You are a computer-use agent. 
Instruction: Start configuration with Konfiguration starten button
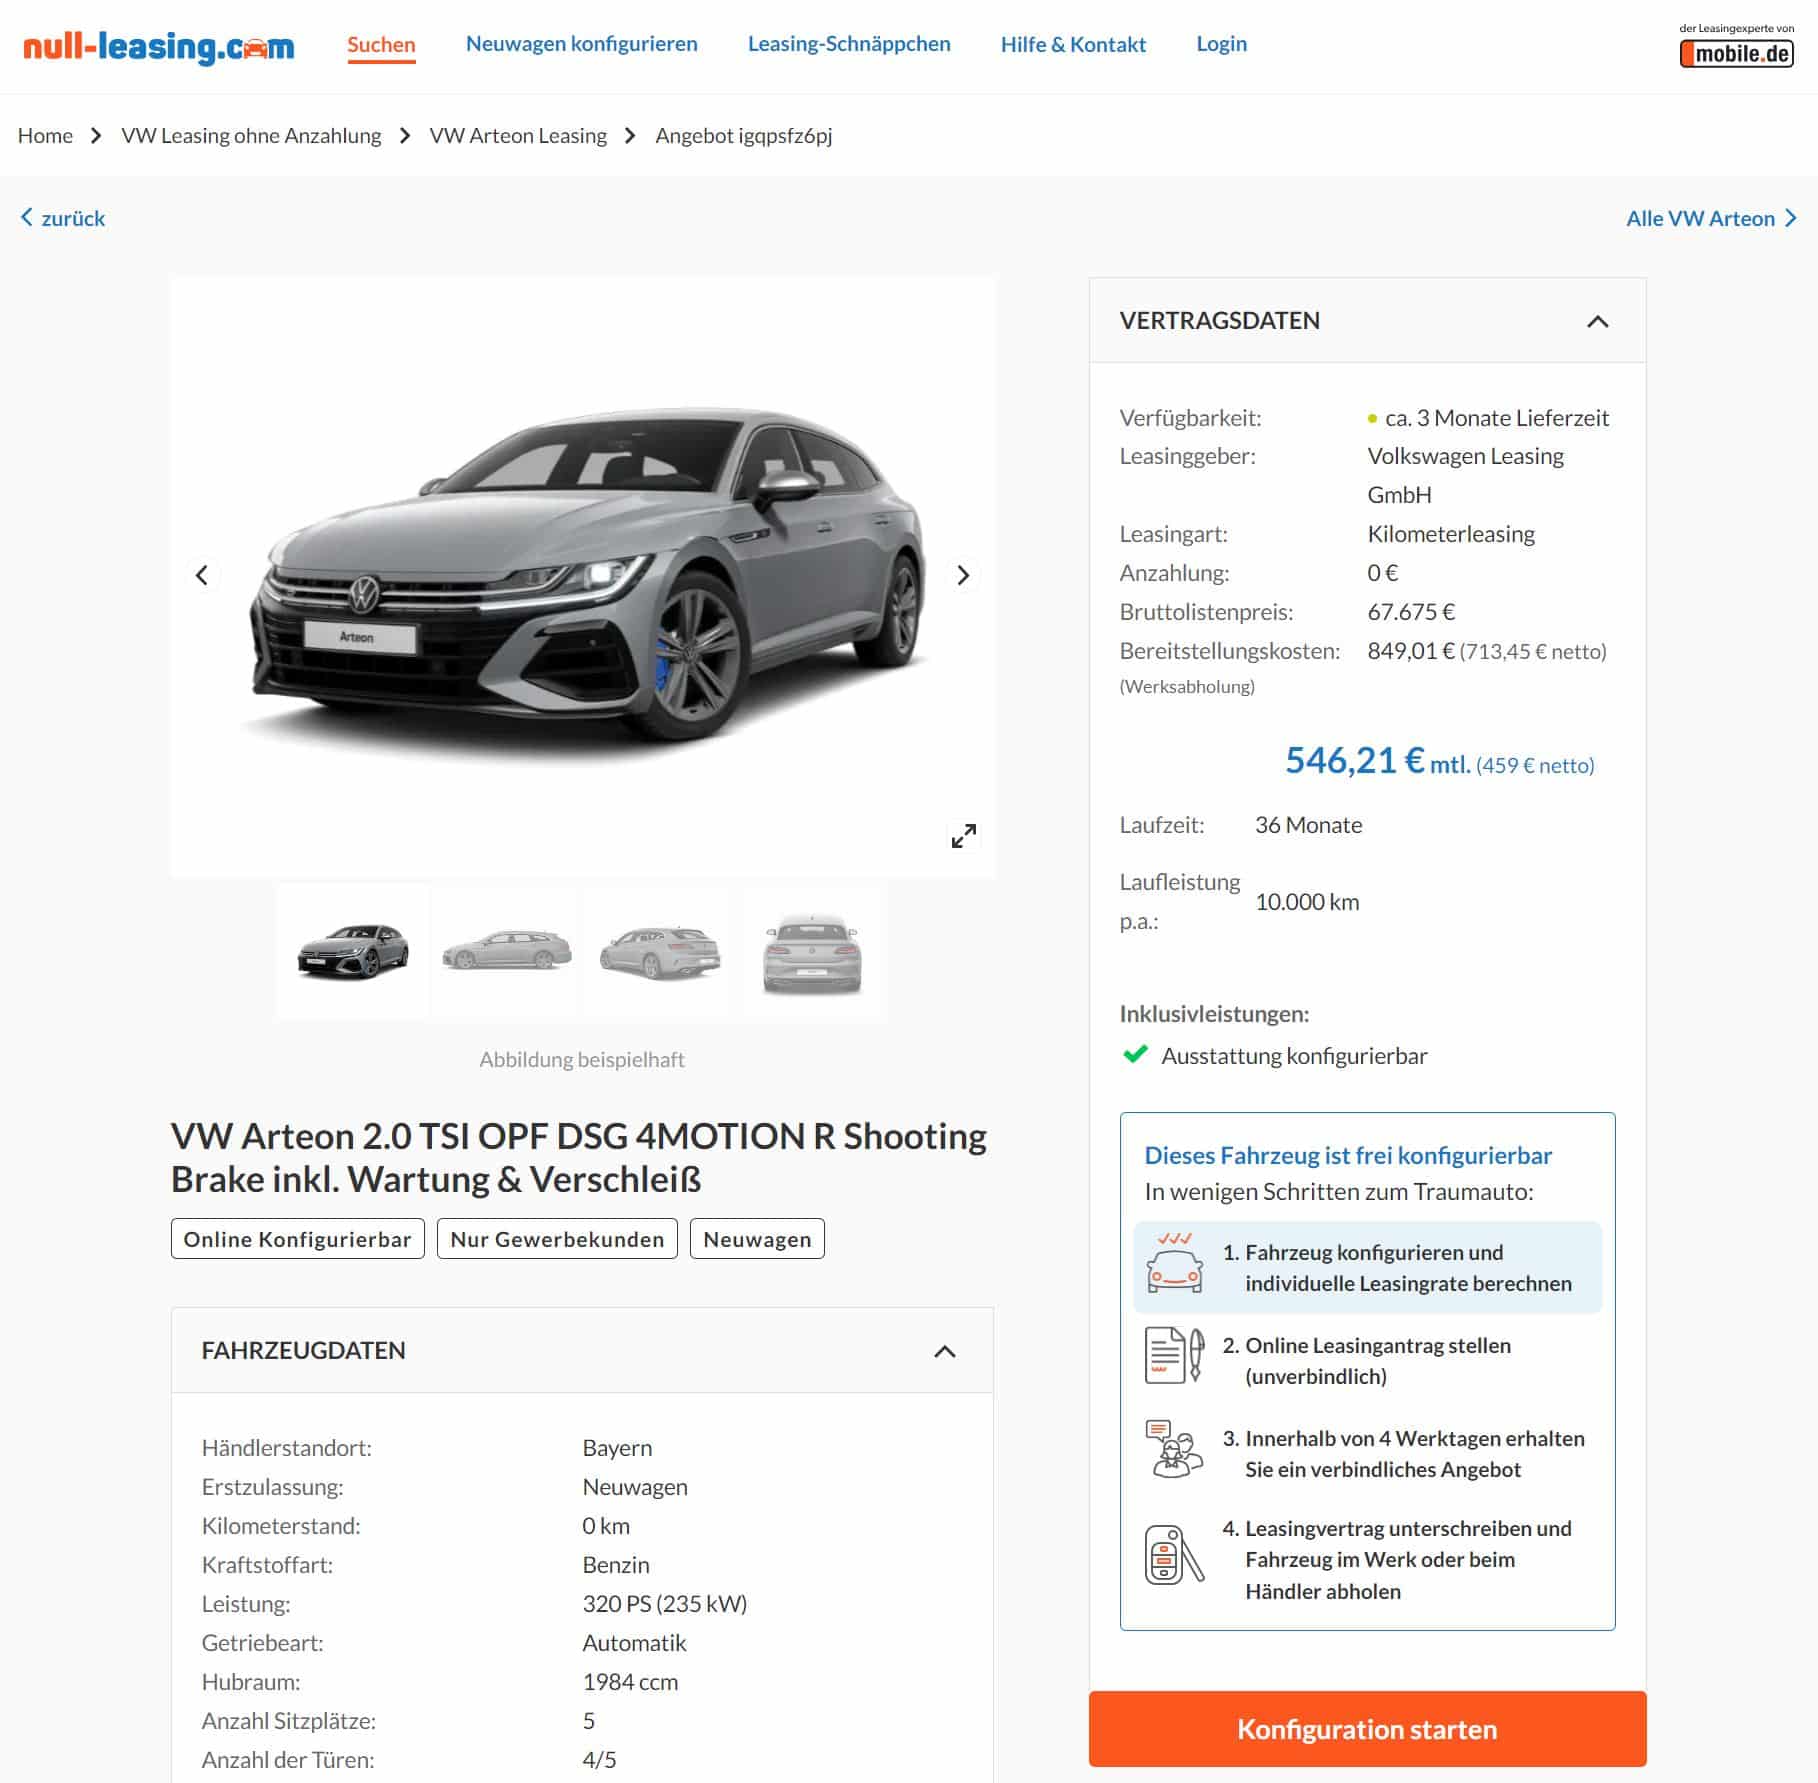click(1367, 1729)
